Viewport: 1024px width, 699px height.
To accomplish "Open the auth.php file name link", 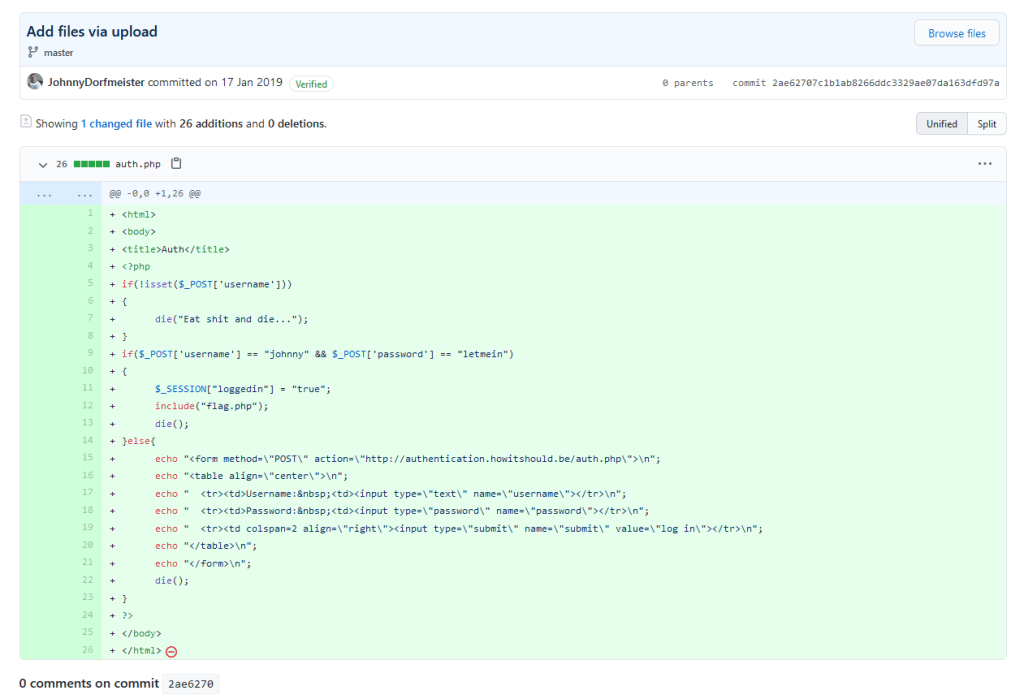I will point(137,164).
